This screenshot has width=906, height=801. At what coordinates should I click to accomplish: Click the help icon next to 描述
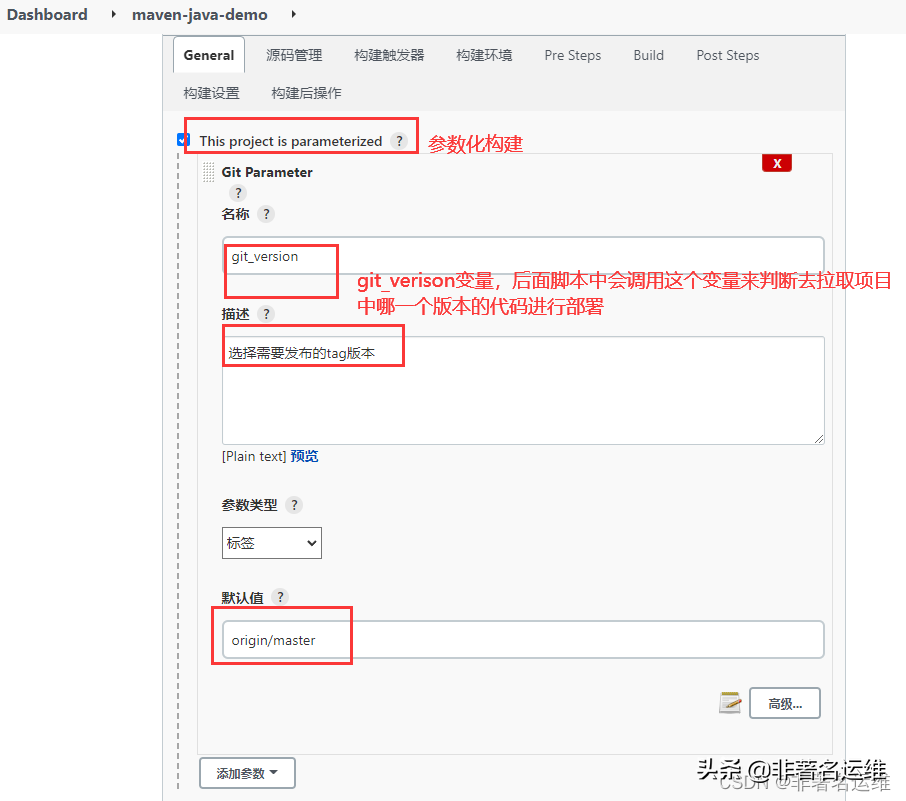[265, 313]
